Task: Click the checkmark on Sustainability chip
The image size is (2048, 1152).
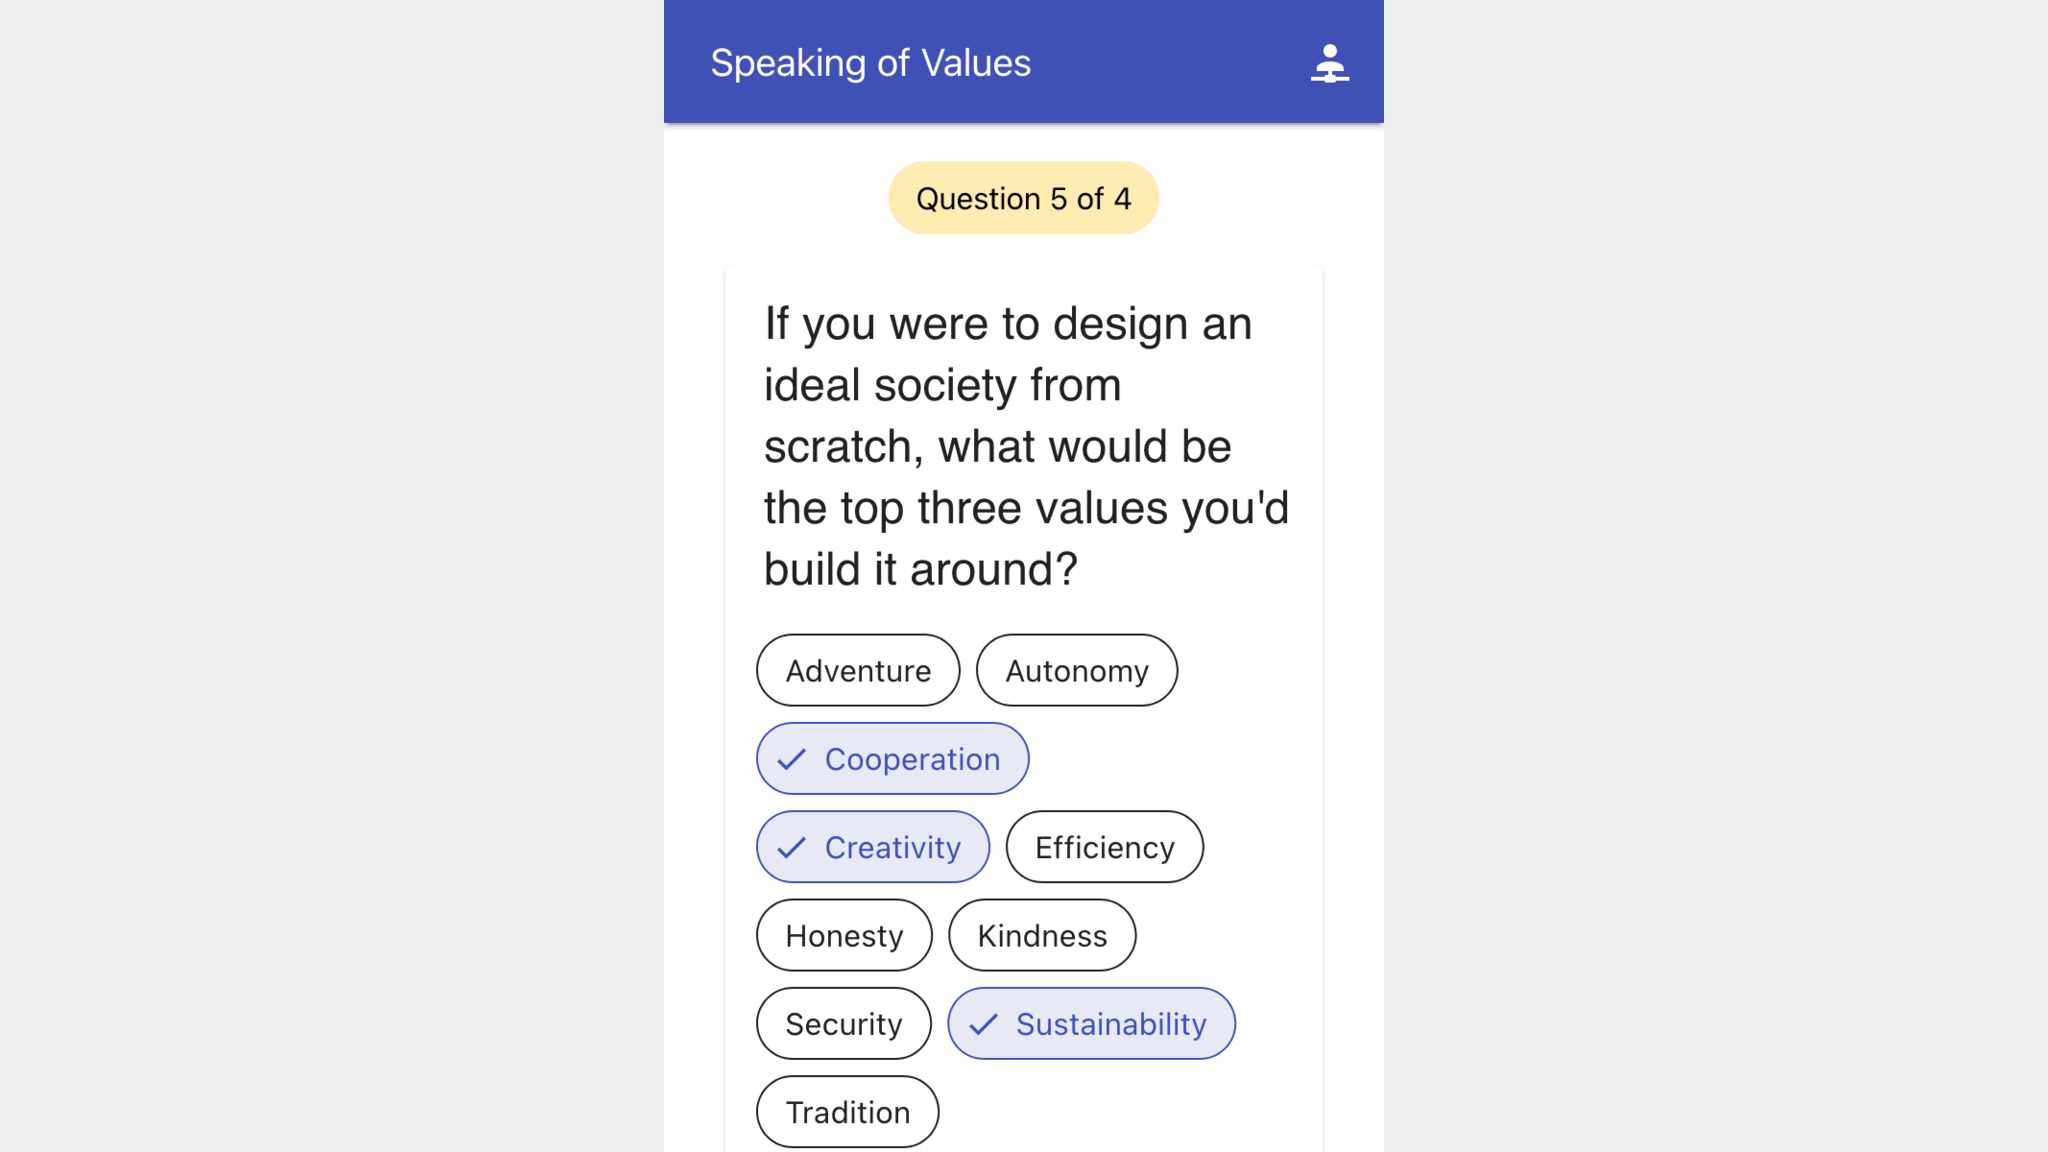Action: [983, 1024]
